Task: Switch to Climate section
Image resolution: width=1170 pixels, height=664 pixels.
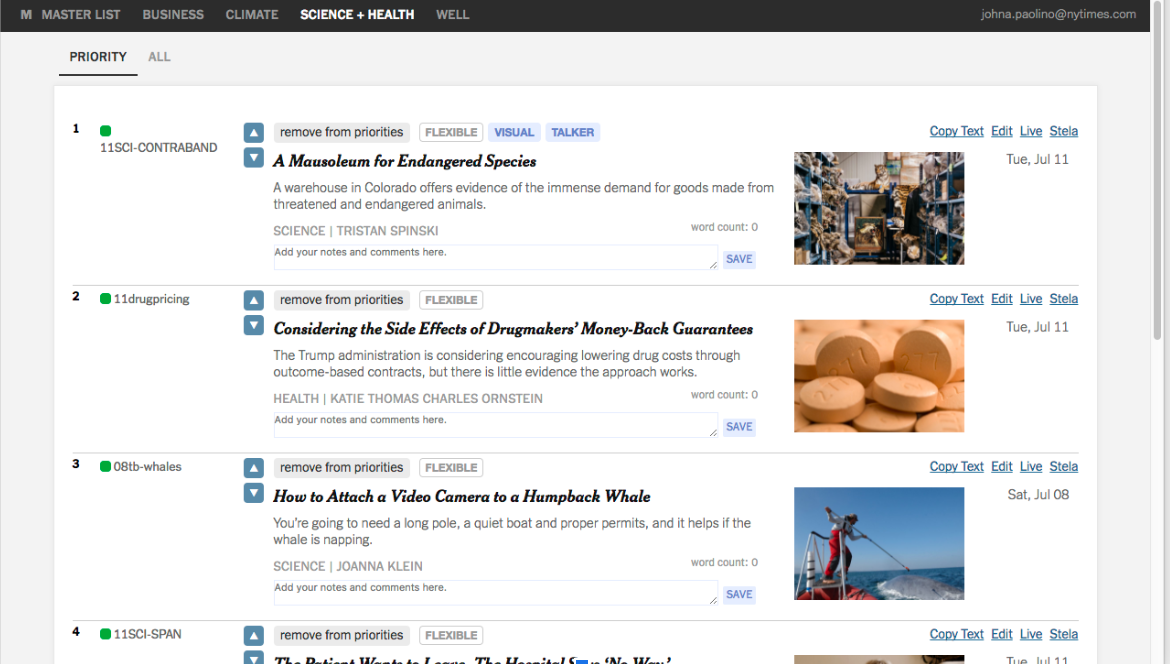Action: pyautogui.click(x=252, y=14)
